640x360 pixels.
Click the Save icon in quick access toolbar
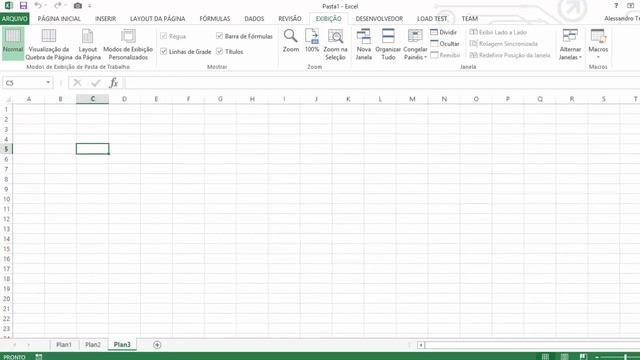coord(23,6)
